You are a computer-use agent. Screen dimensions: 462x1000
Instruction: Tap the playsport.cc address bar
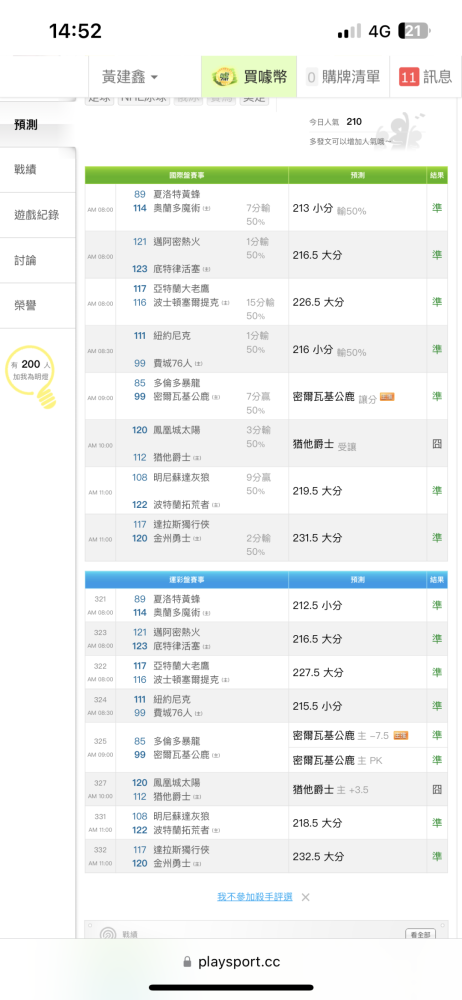click(x=231, y=962)
